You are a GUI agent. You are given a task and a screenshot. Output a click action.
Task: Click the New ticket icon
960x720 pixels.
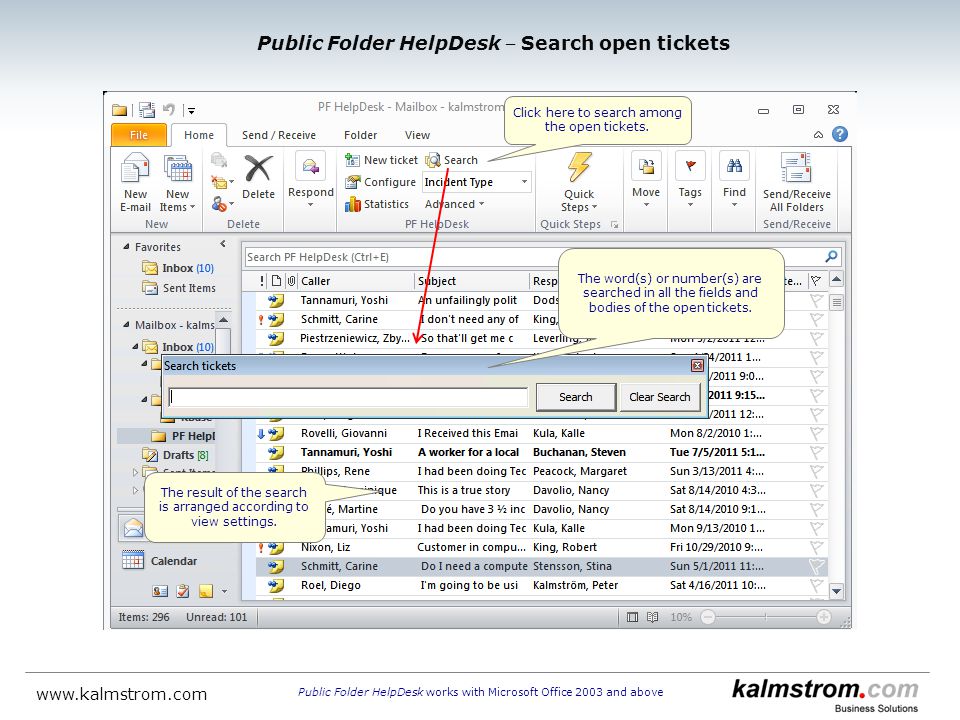[352, 160]
